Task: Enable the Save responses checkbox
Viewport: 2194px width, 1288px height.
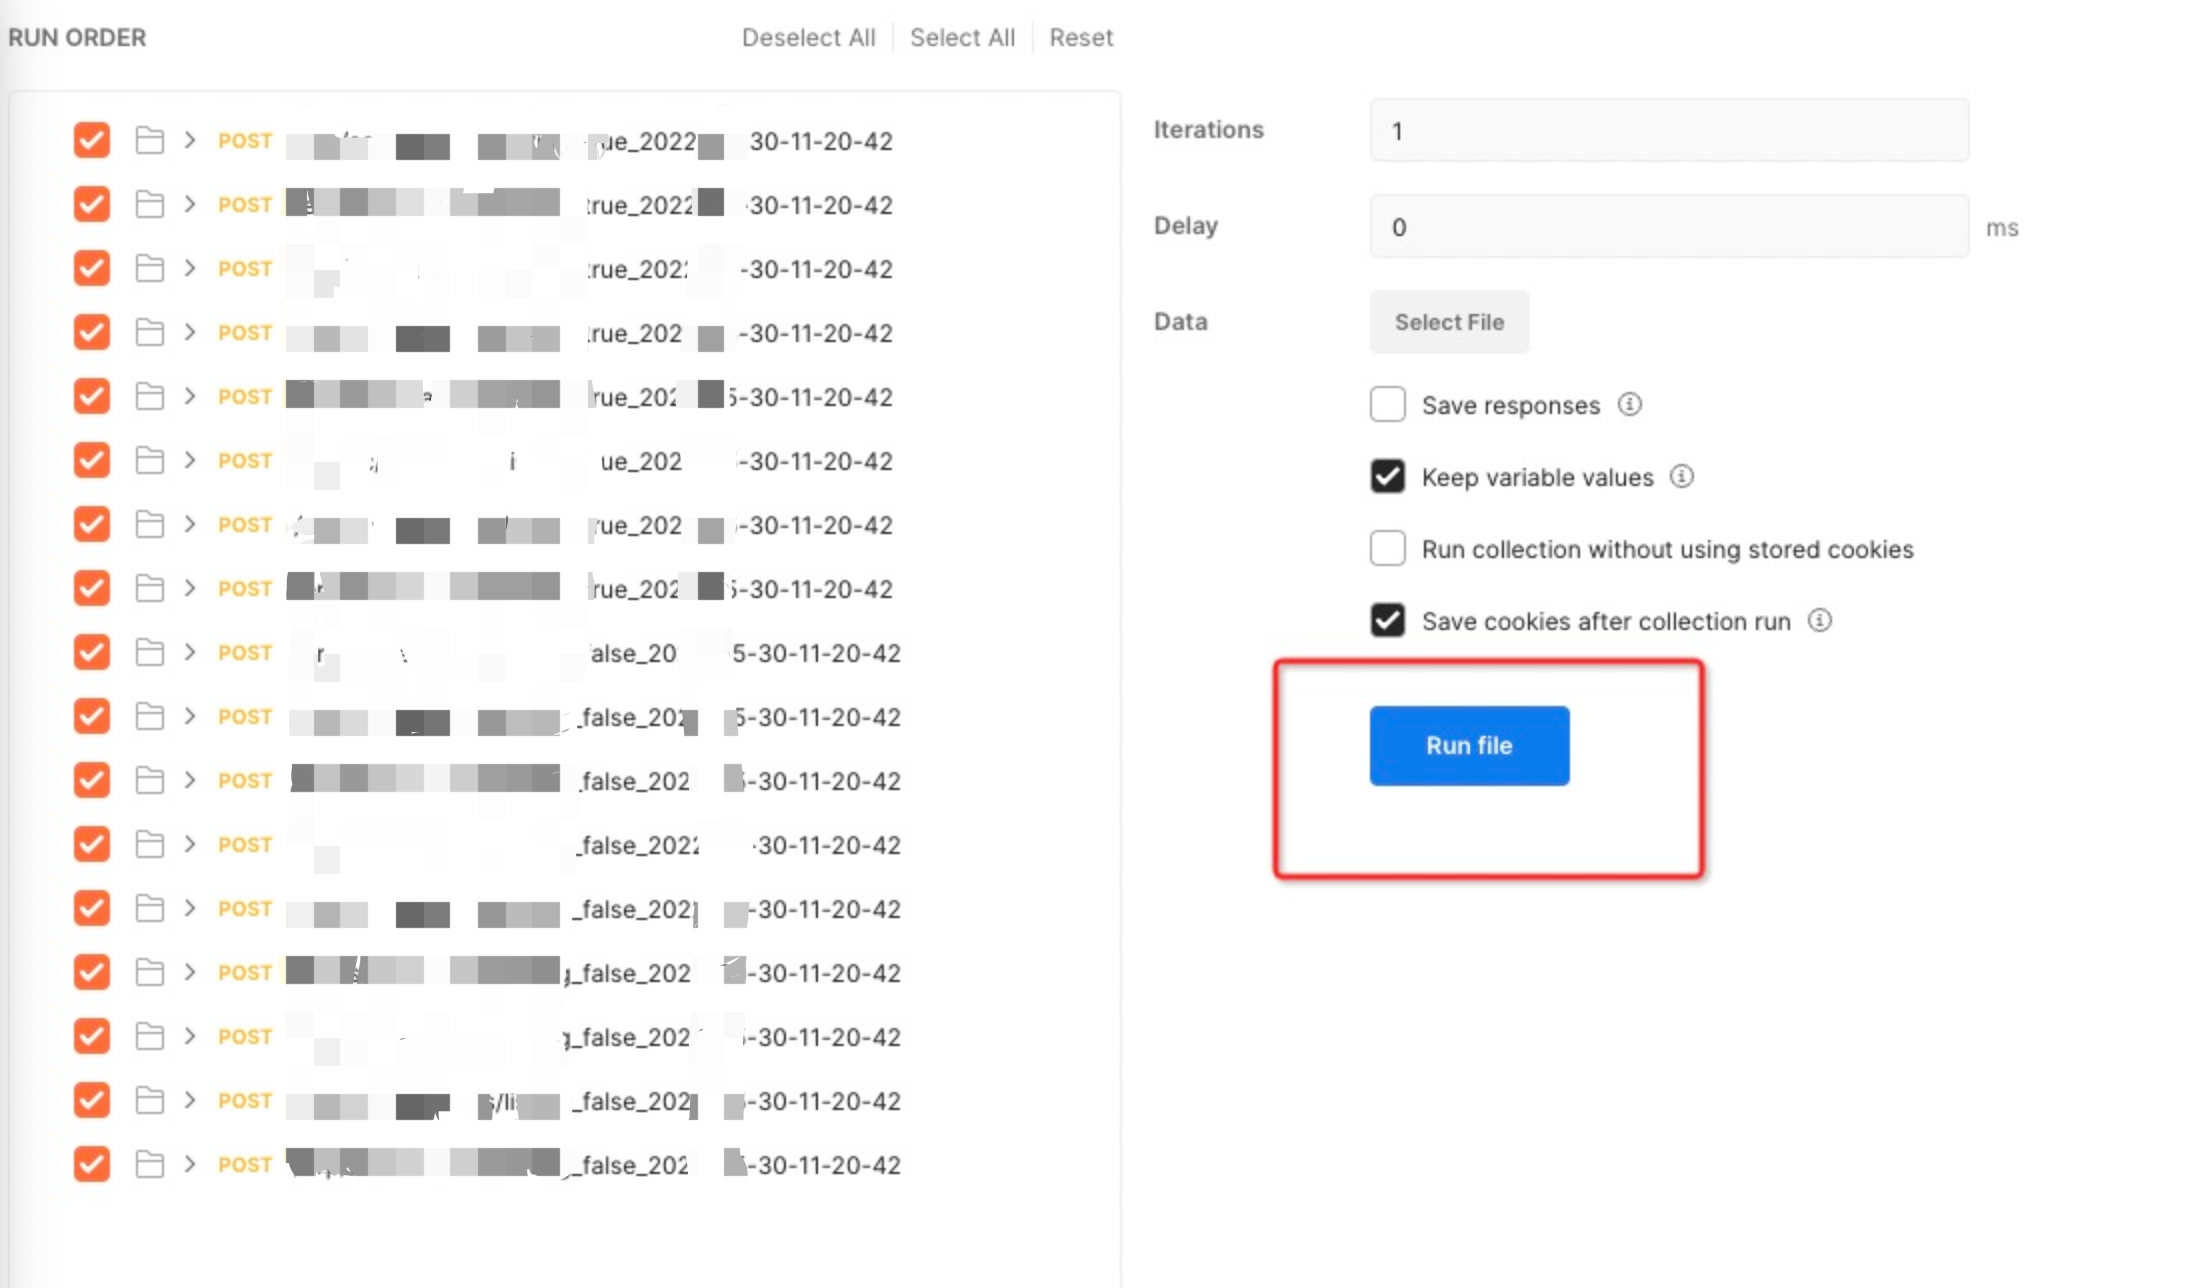Action: [x=1387, y=404]
